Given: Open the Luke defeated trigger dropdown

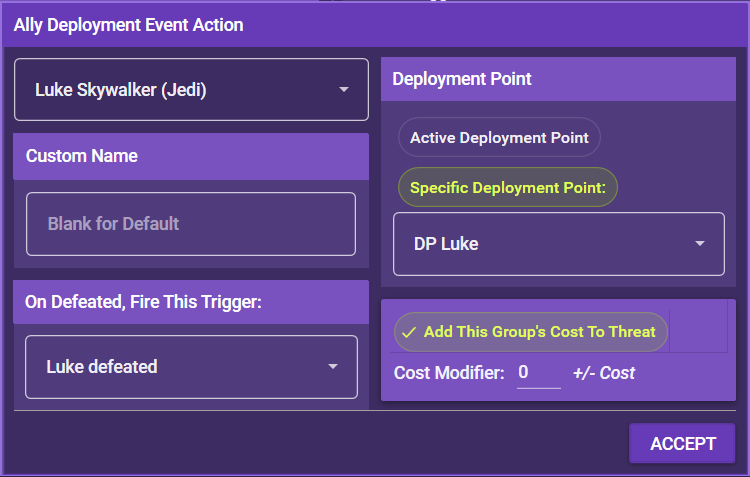Looking at the screenshot, I should 191,367.
